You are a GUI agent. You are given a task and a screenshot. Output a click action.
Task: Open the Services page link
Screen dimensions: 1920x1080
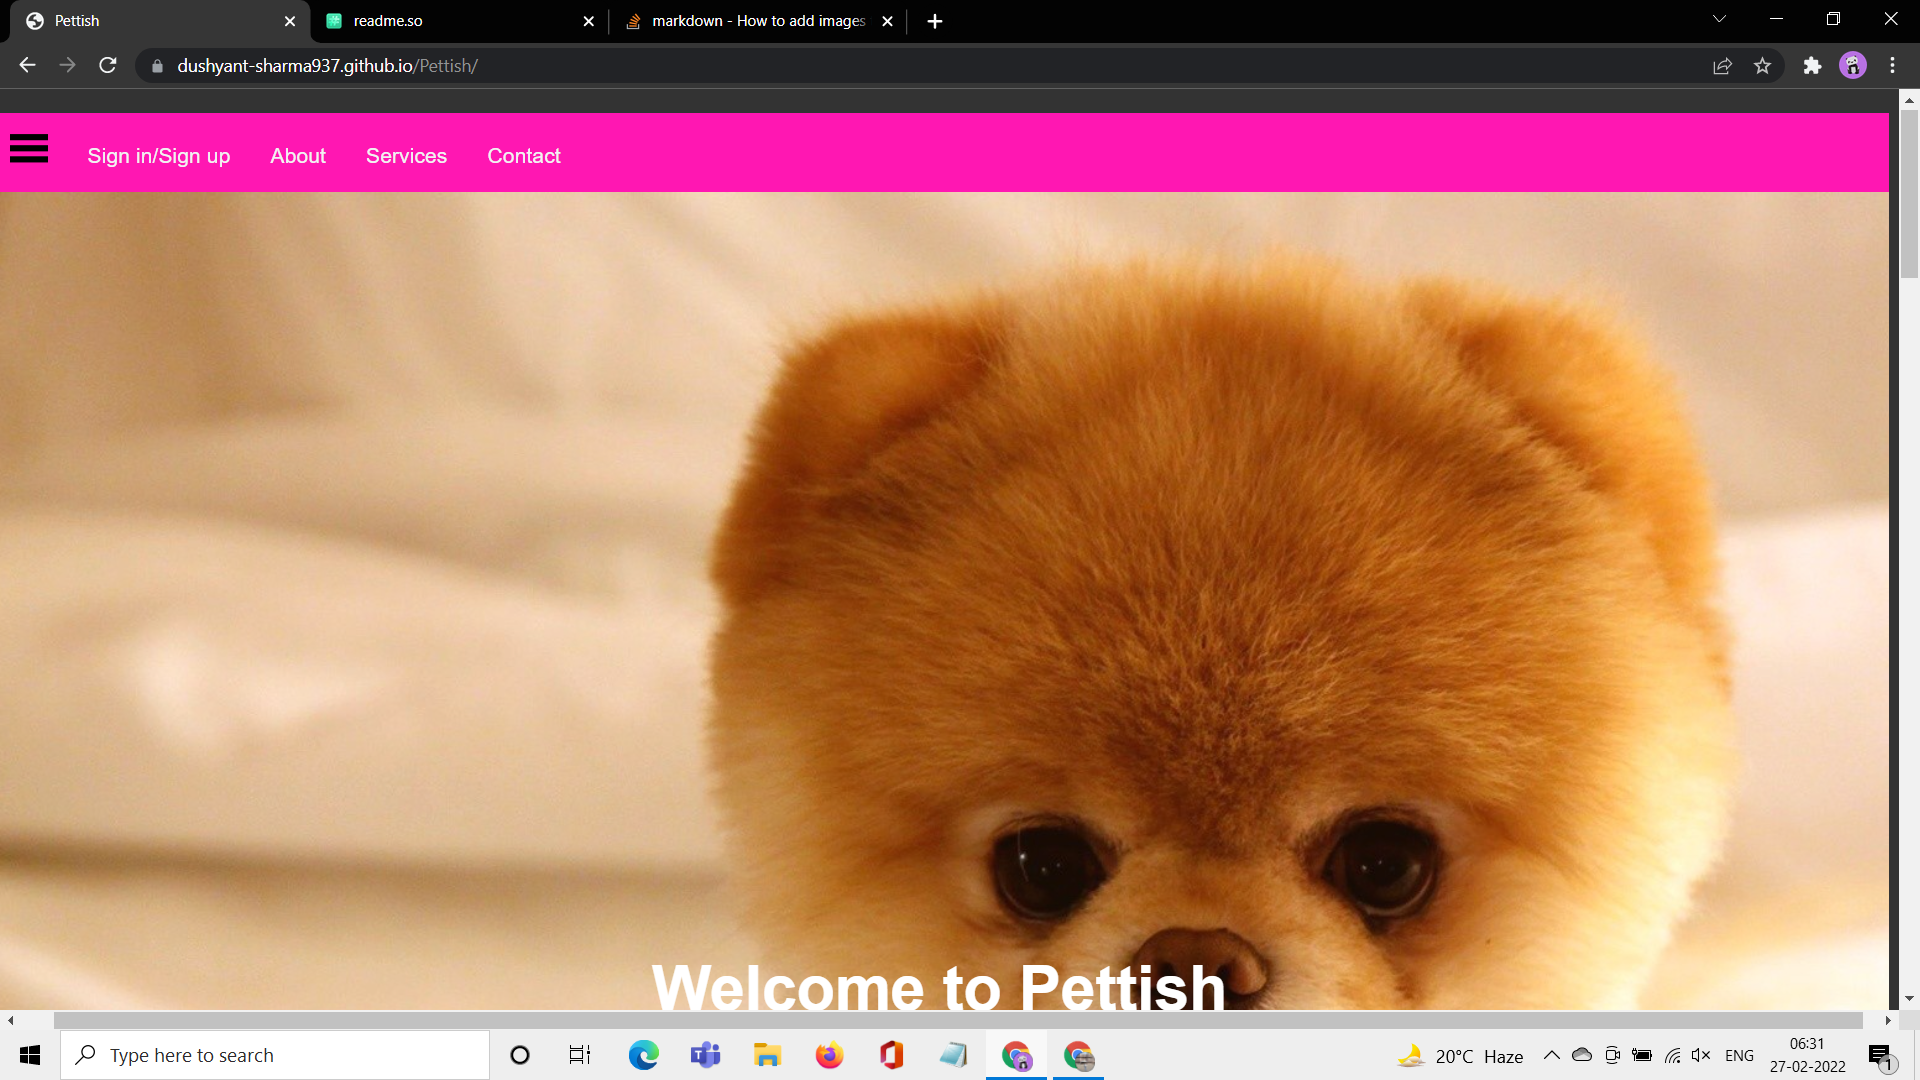406,156
